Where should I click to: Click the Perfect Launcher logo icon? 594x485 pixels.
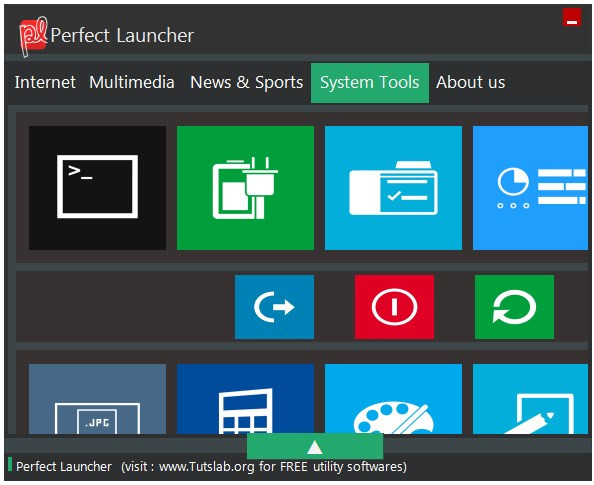click(x=33, y=36)
